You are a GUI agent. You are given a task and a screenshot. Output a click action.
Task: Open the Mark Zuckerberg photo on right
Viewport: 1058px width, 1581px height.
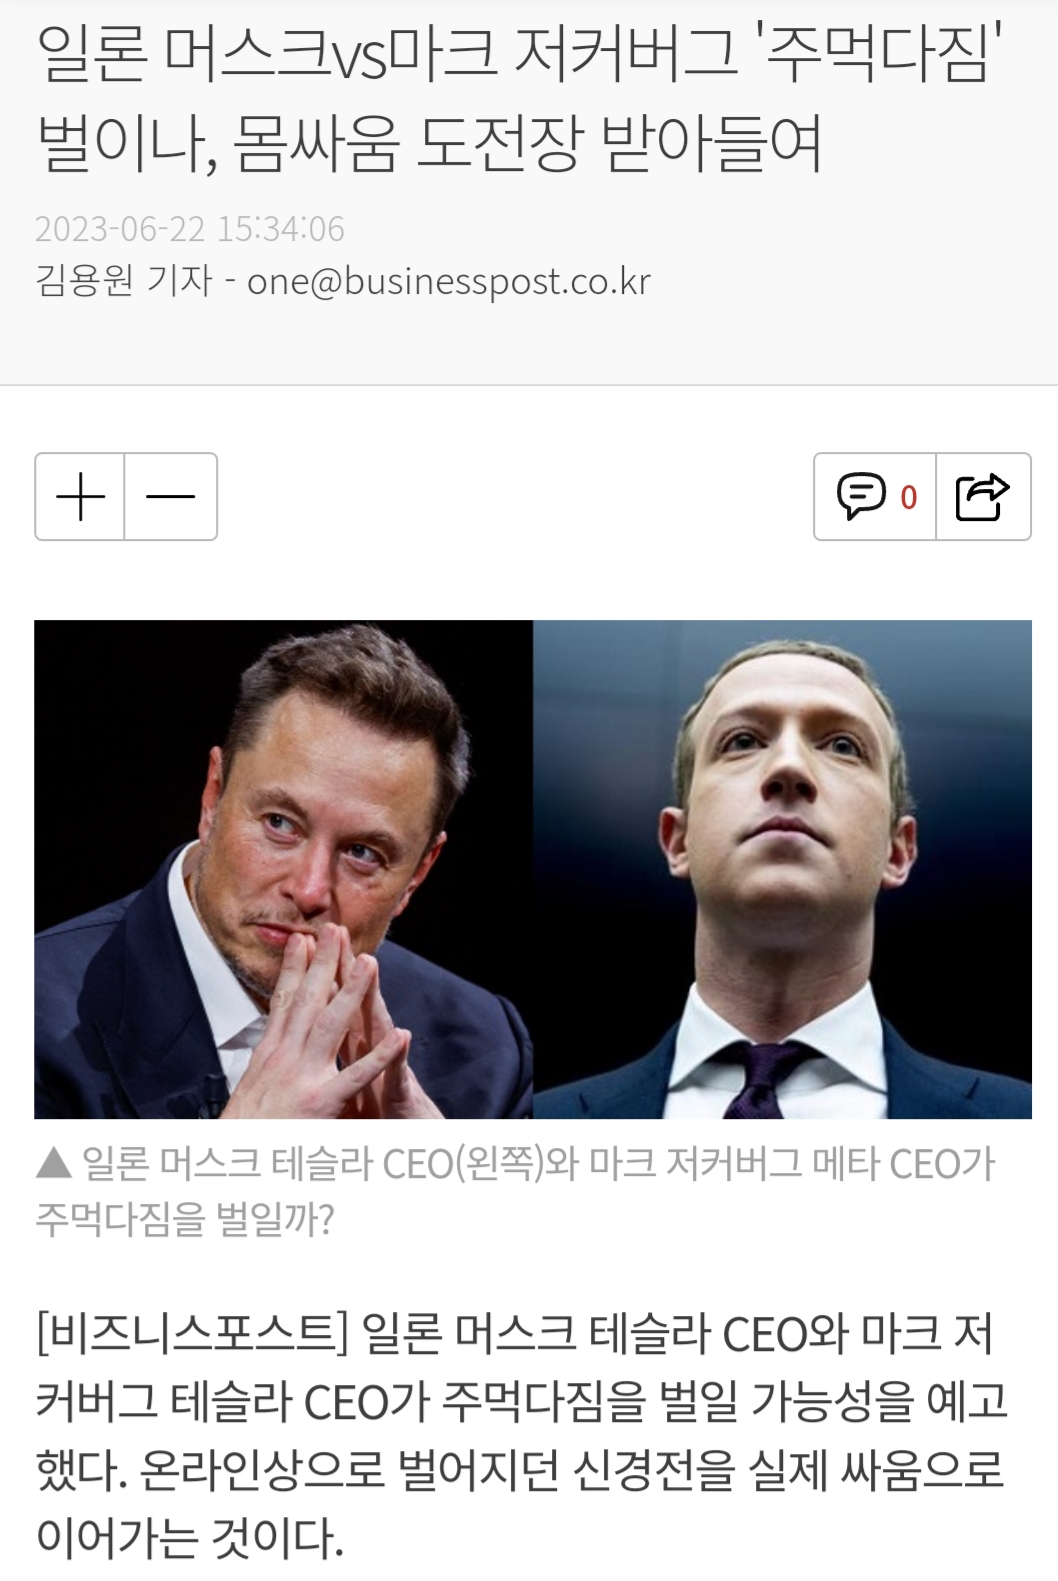click(782, 869)
